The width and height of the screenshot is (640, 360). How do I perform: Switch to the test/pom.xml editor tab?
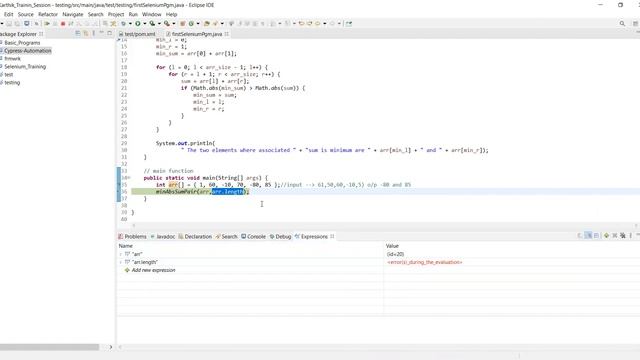(137, 34)
